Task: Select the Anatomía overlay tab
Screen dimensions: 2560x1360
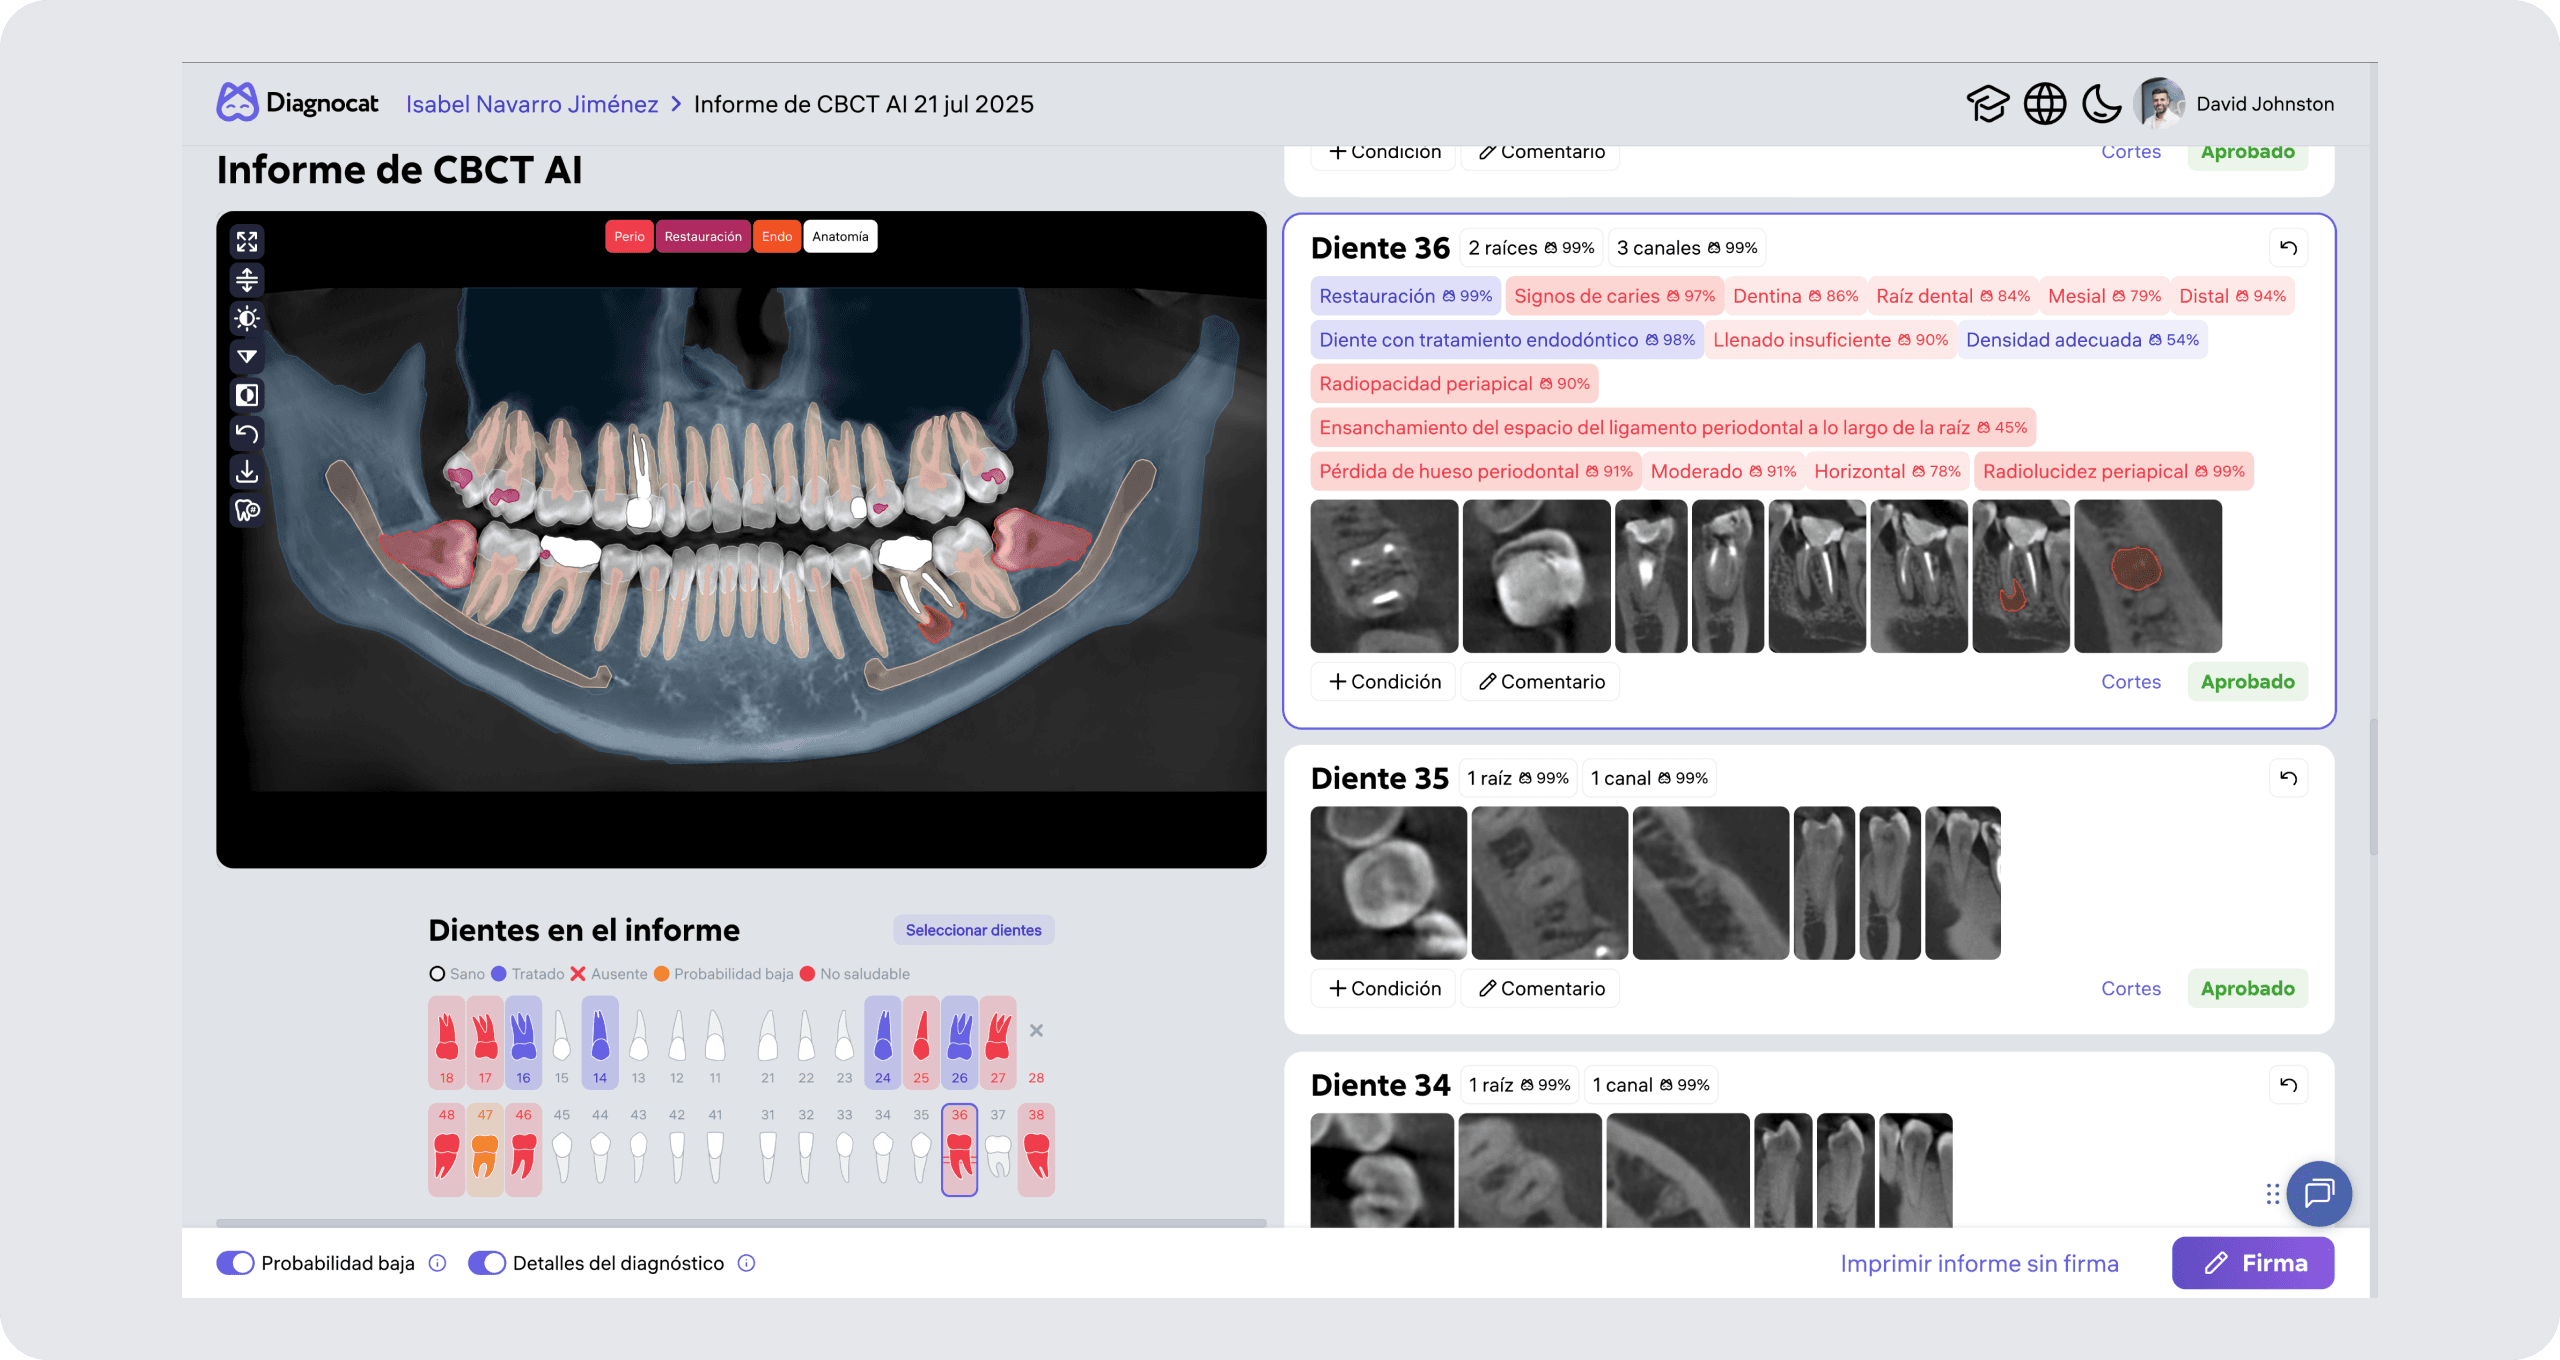Action: [840, 237]
